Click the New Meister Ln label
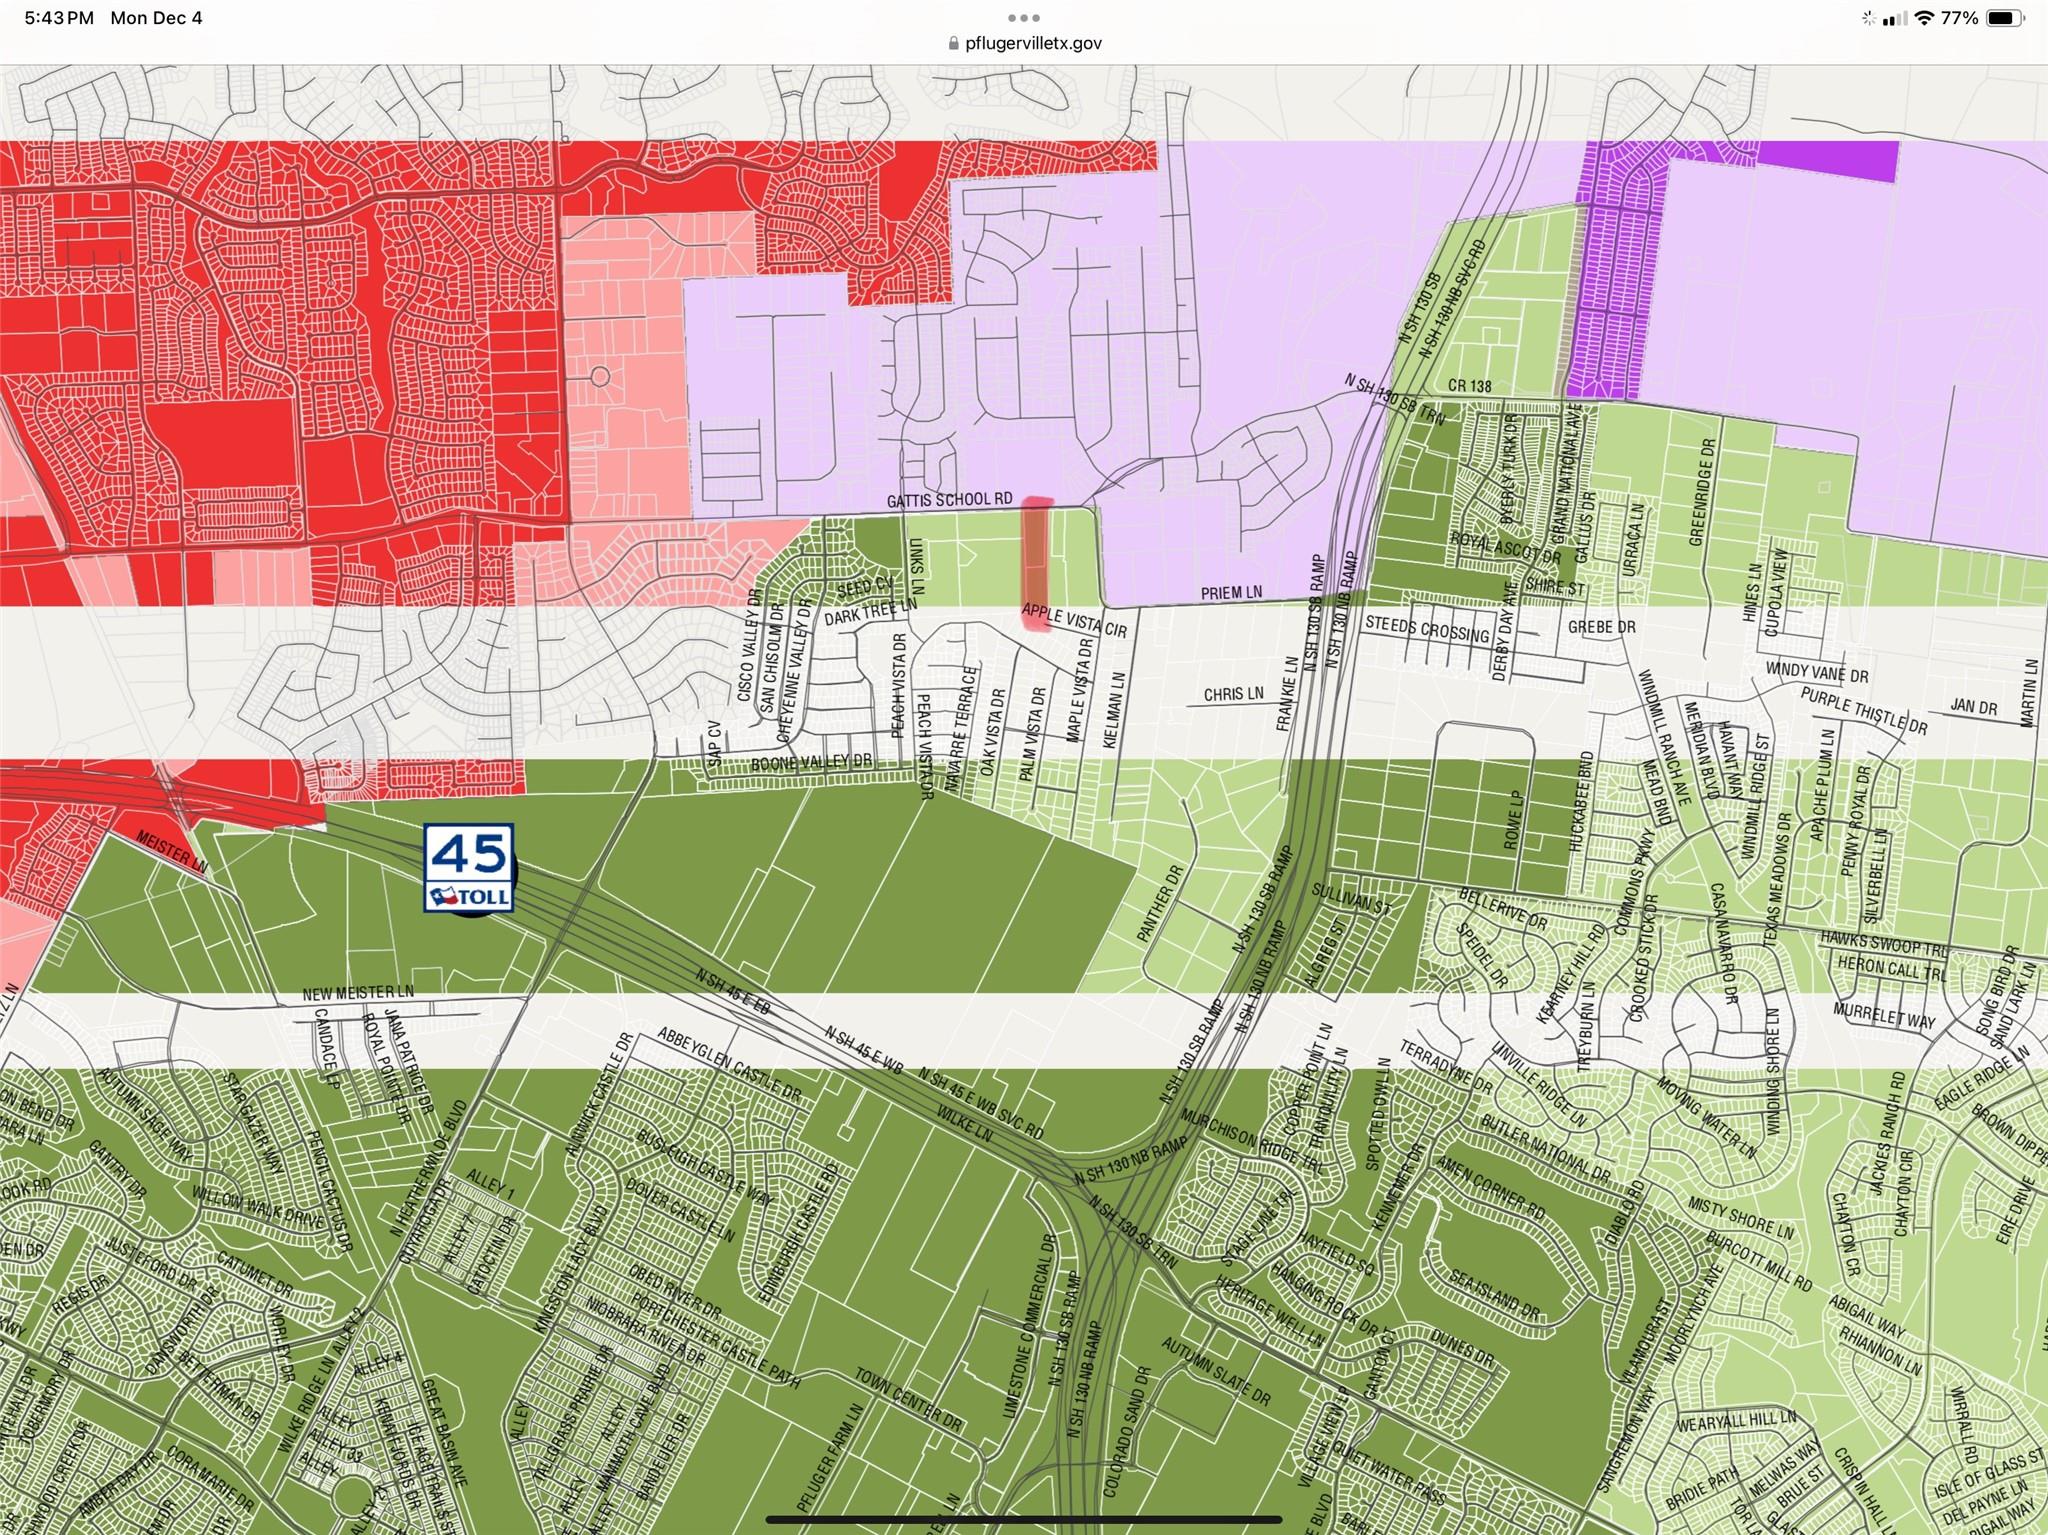Viewport: 2048px width, 1535px height. (x=358, y=993)
